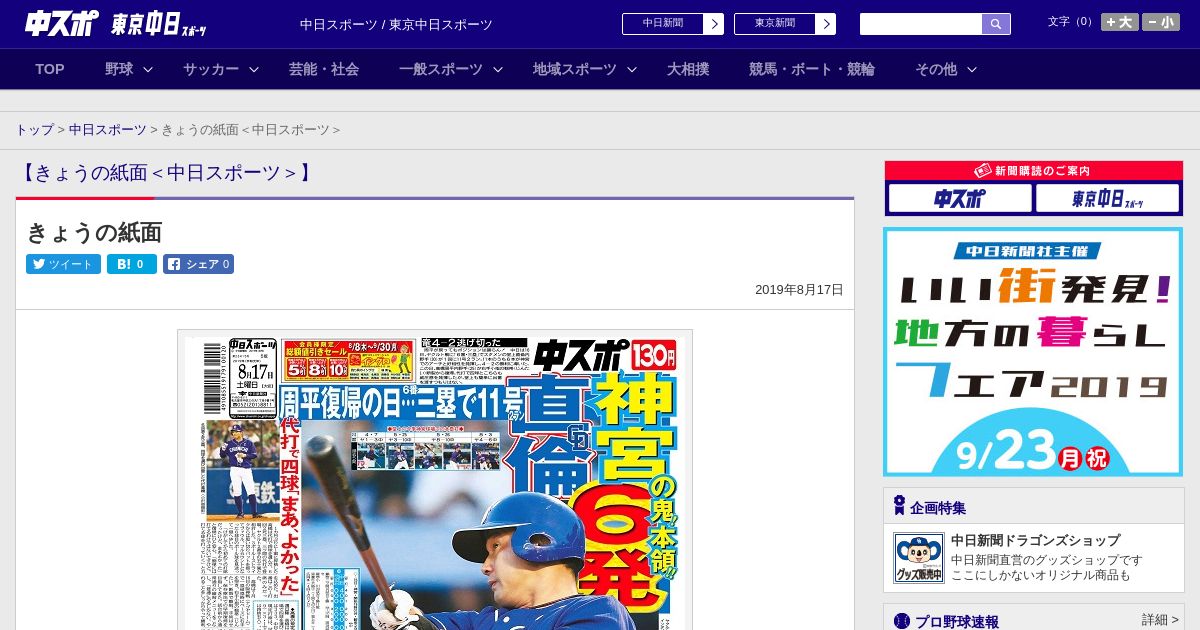Expand the 地域スポーツ dropdown chevron
The height and width of the screenshot is (630, 1200).
(x=632, y=69)
